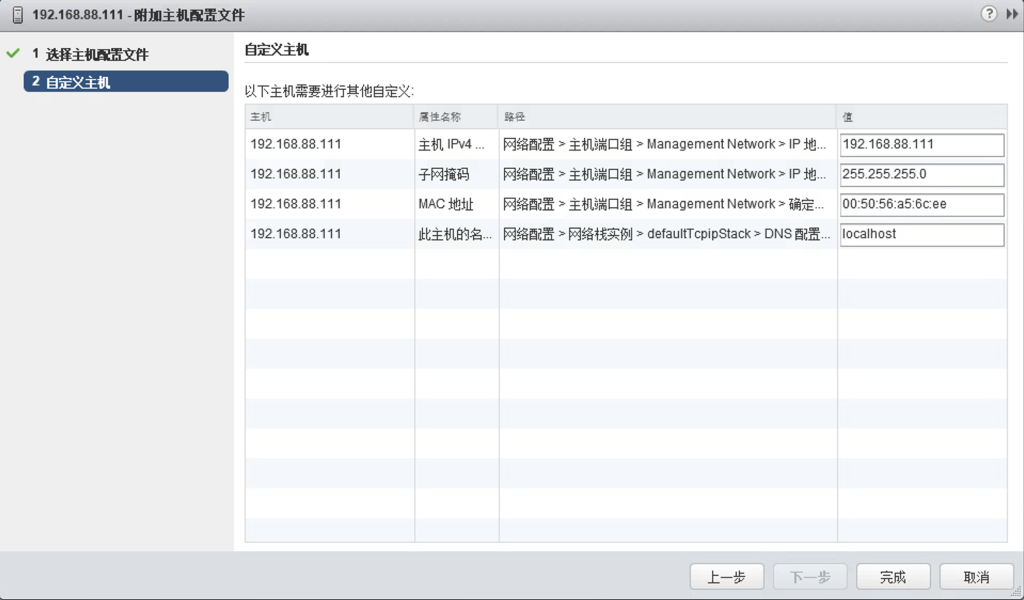1024x600 pixels.
Task: Click the 取消 button
Action: [976, 577]
